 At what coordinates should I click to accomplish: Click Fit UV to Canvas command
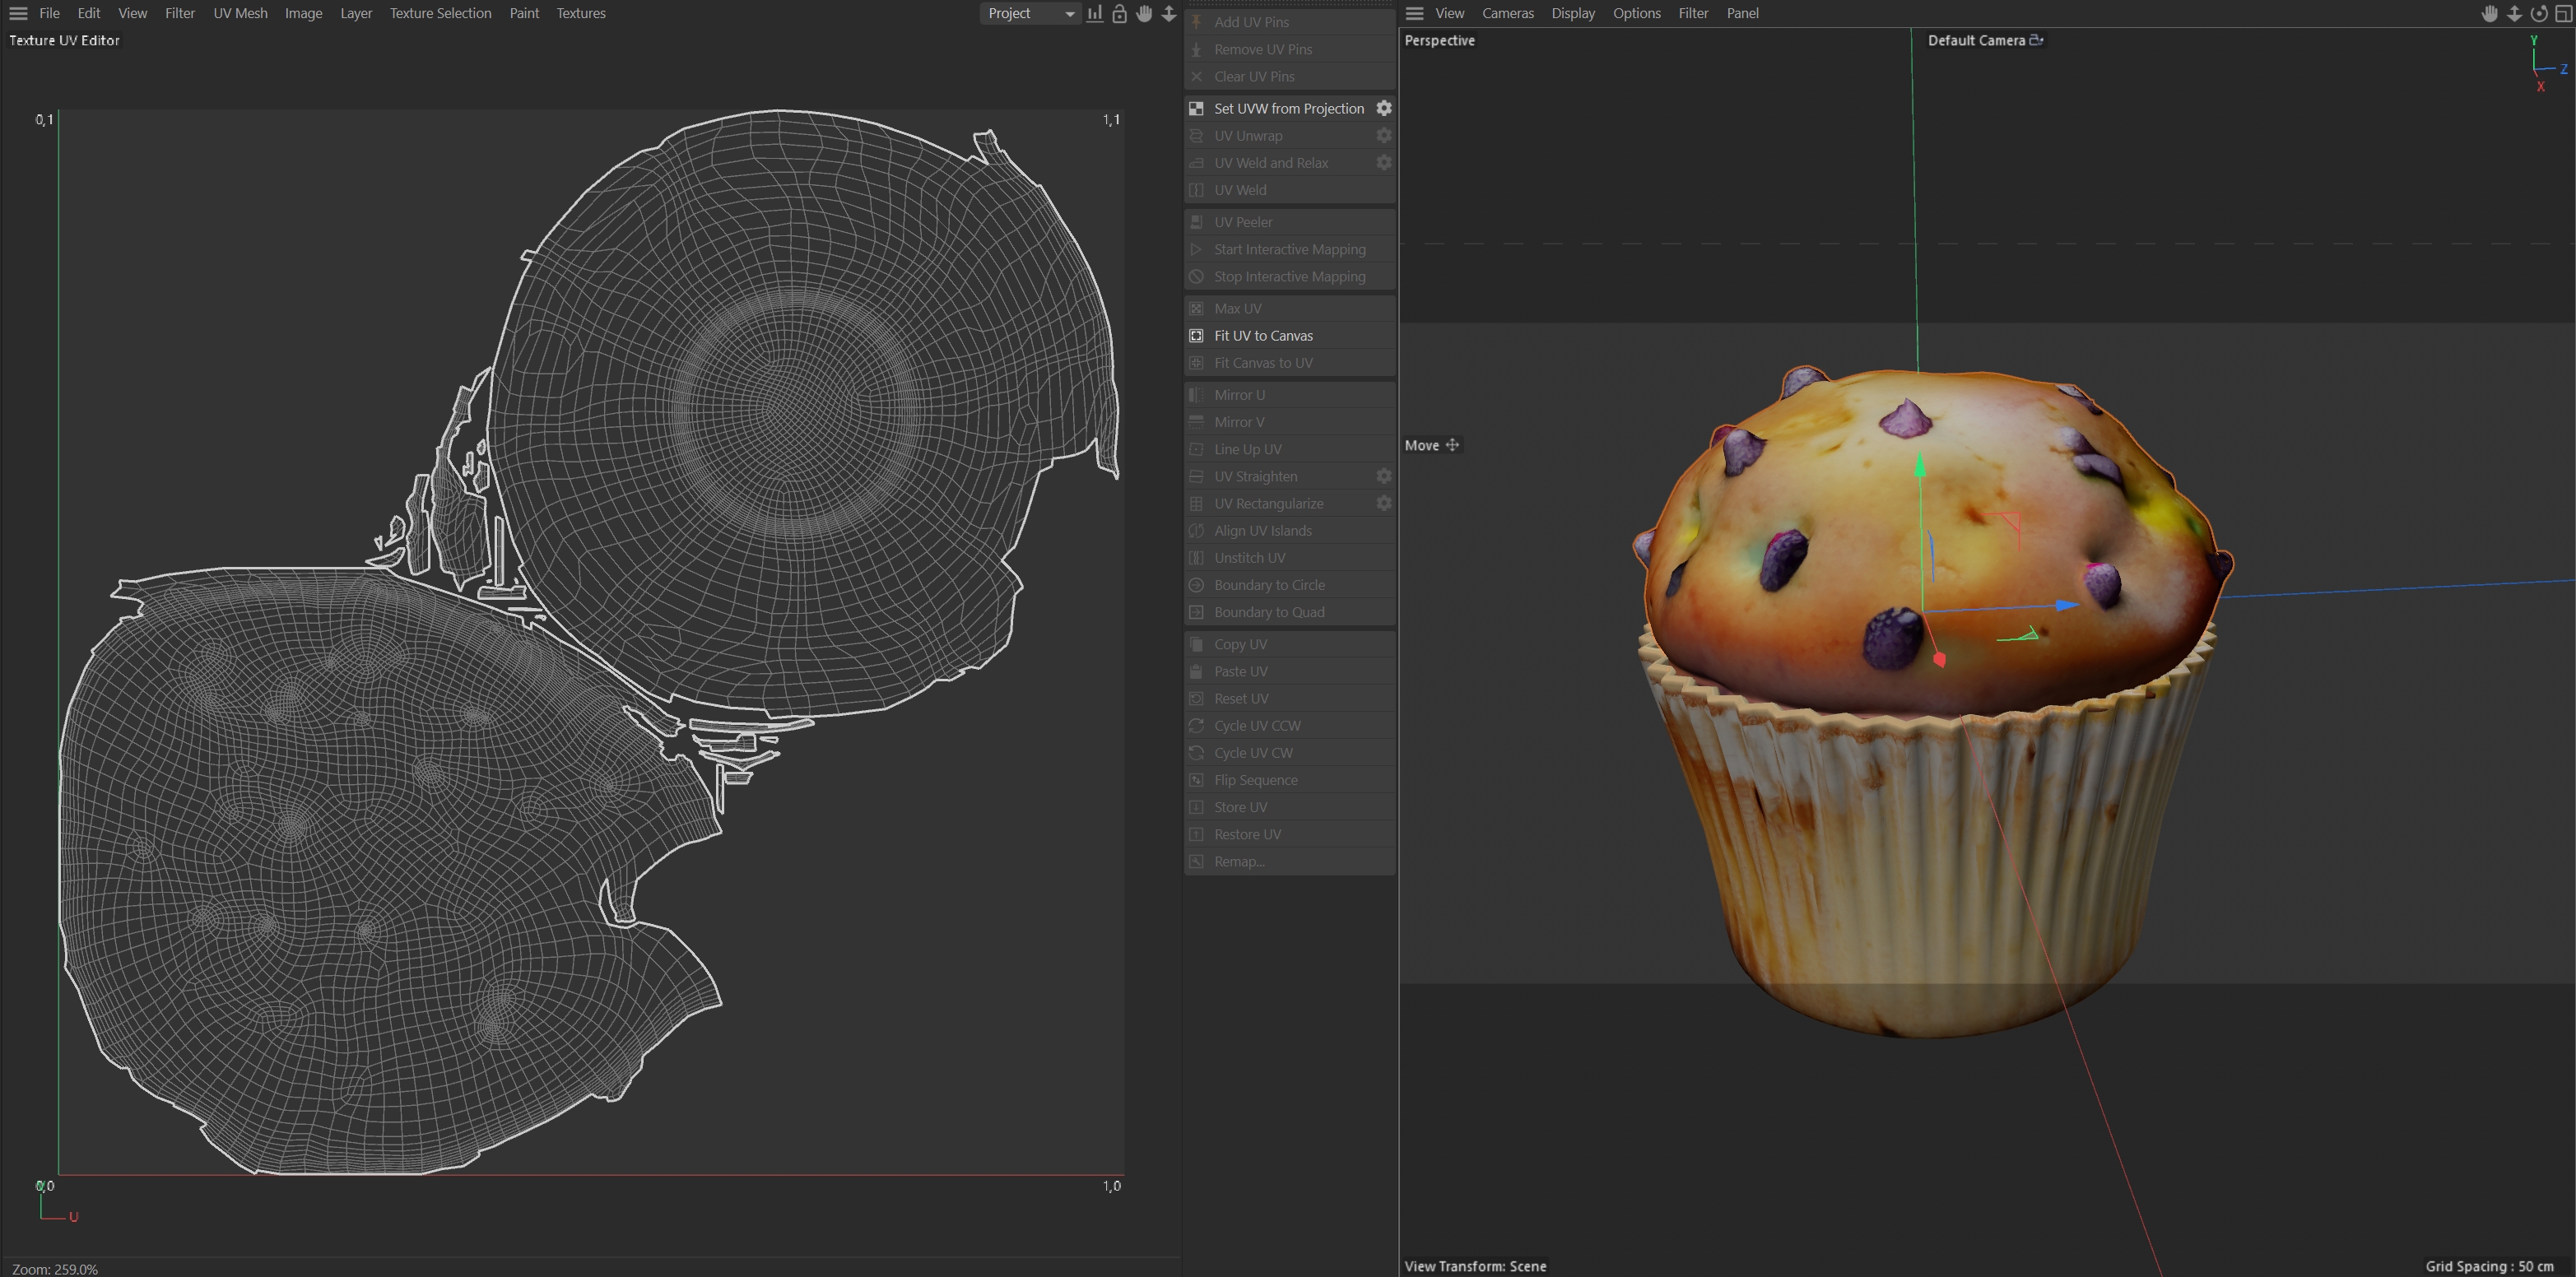[1263, 335]
